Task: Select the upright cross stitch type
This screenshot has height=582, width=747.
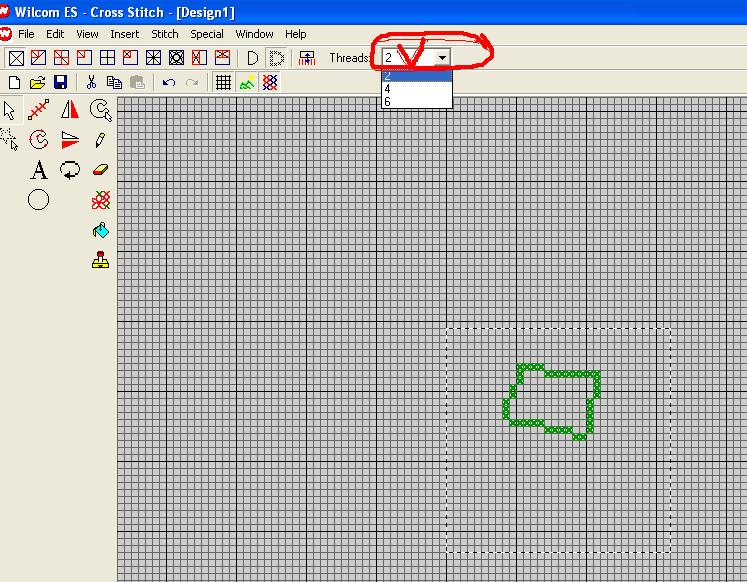Action: click(x=107, y=58)
